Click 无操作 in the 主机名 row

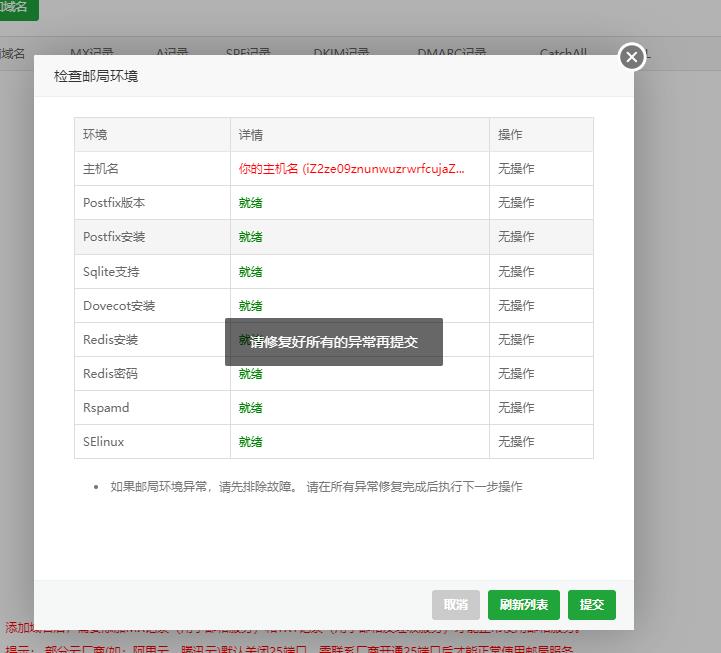coord(516,169)
